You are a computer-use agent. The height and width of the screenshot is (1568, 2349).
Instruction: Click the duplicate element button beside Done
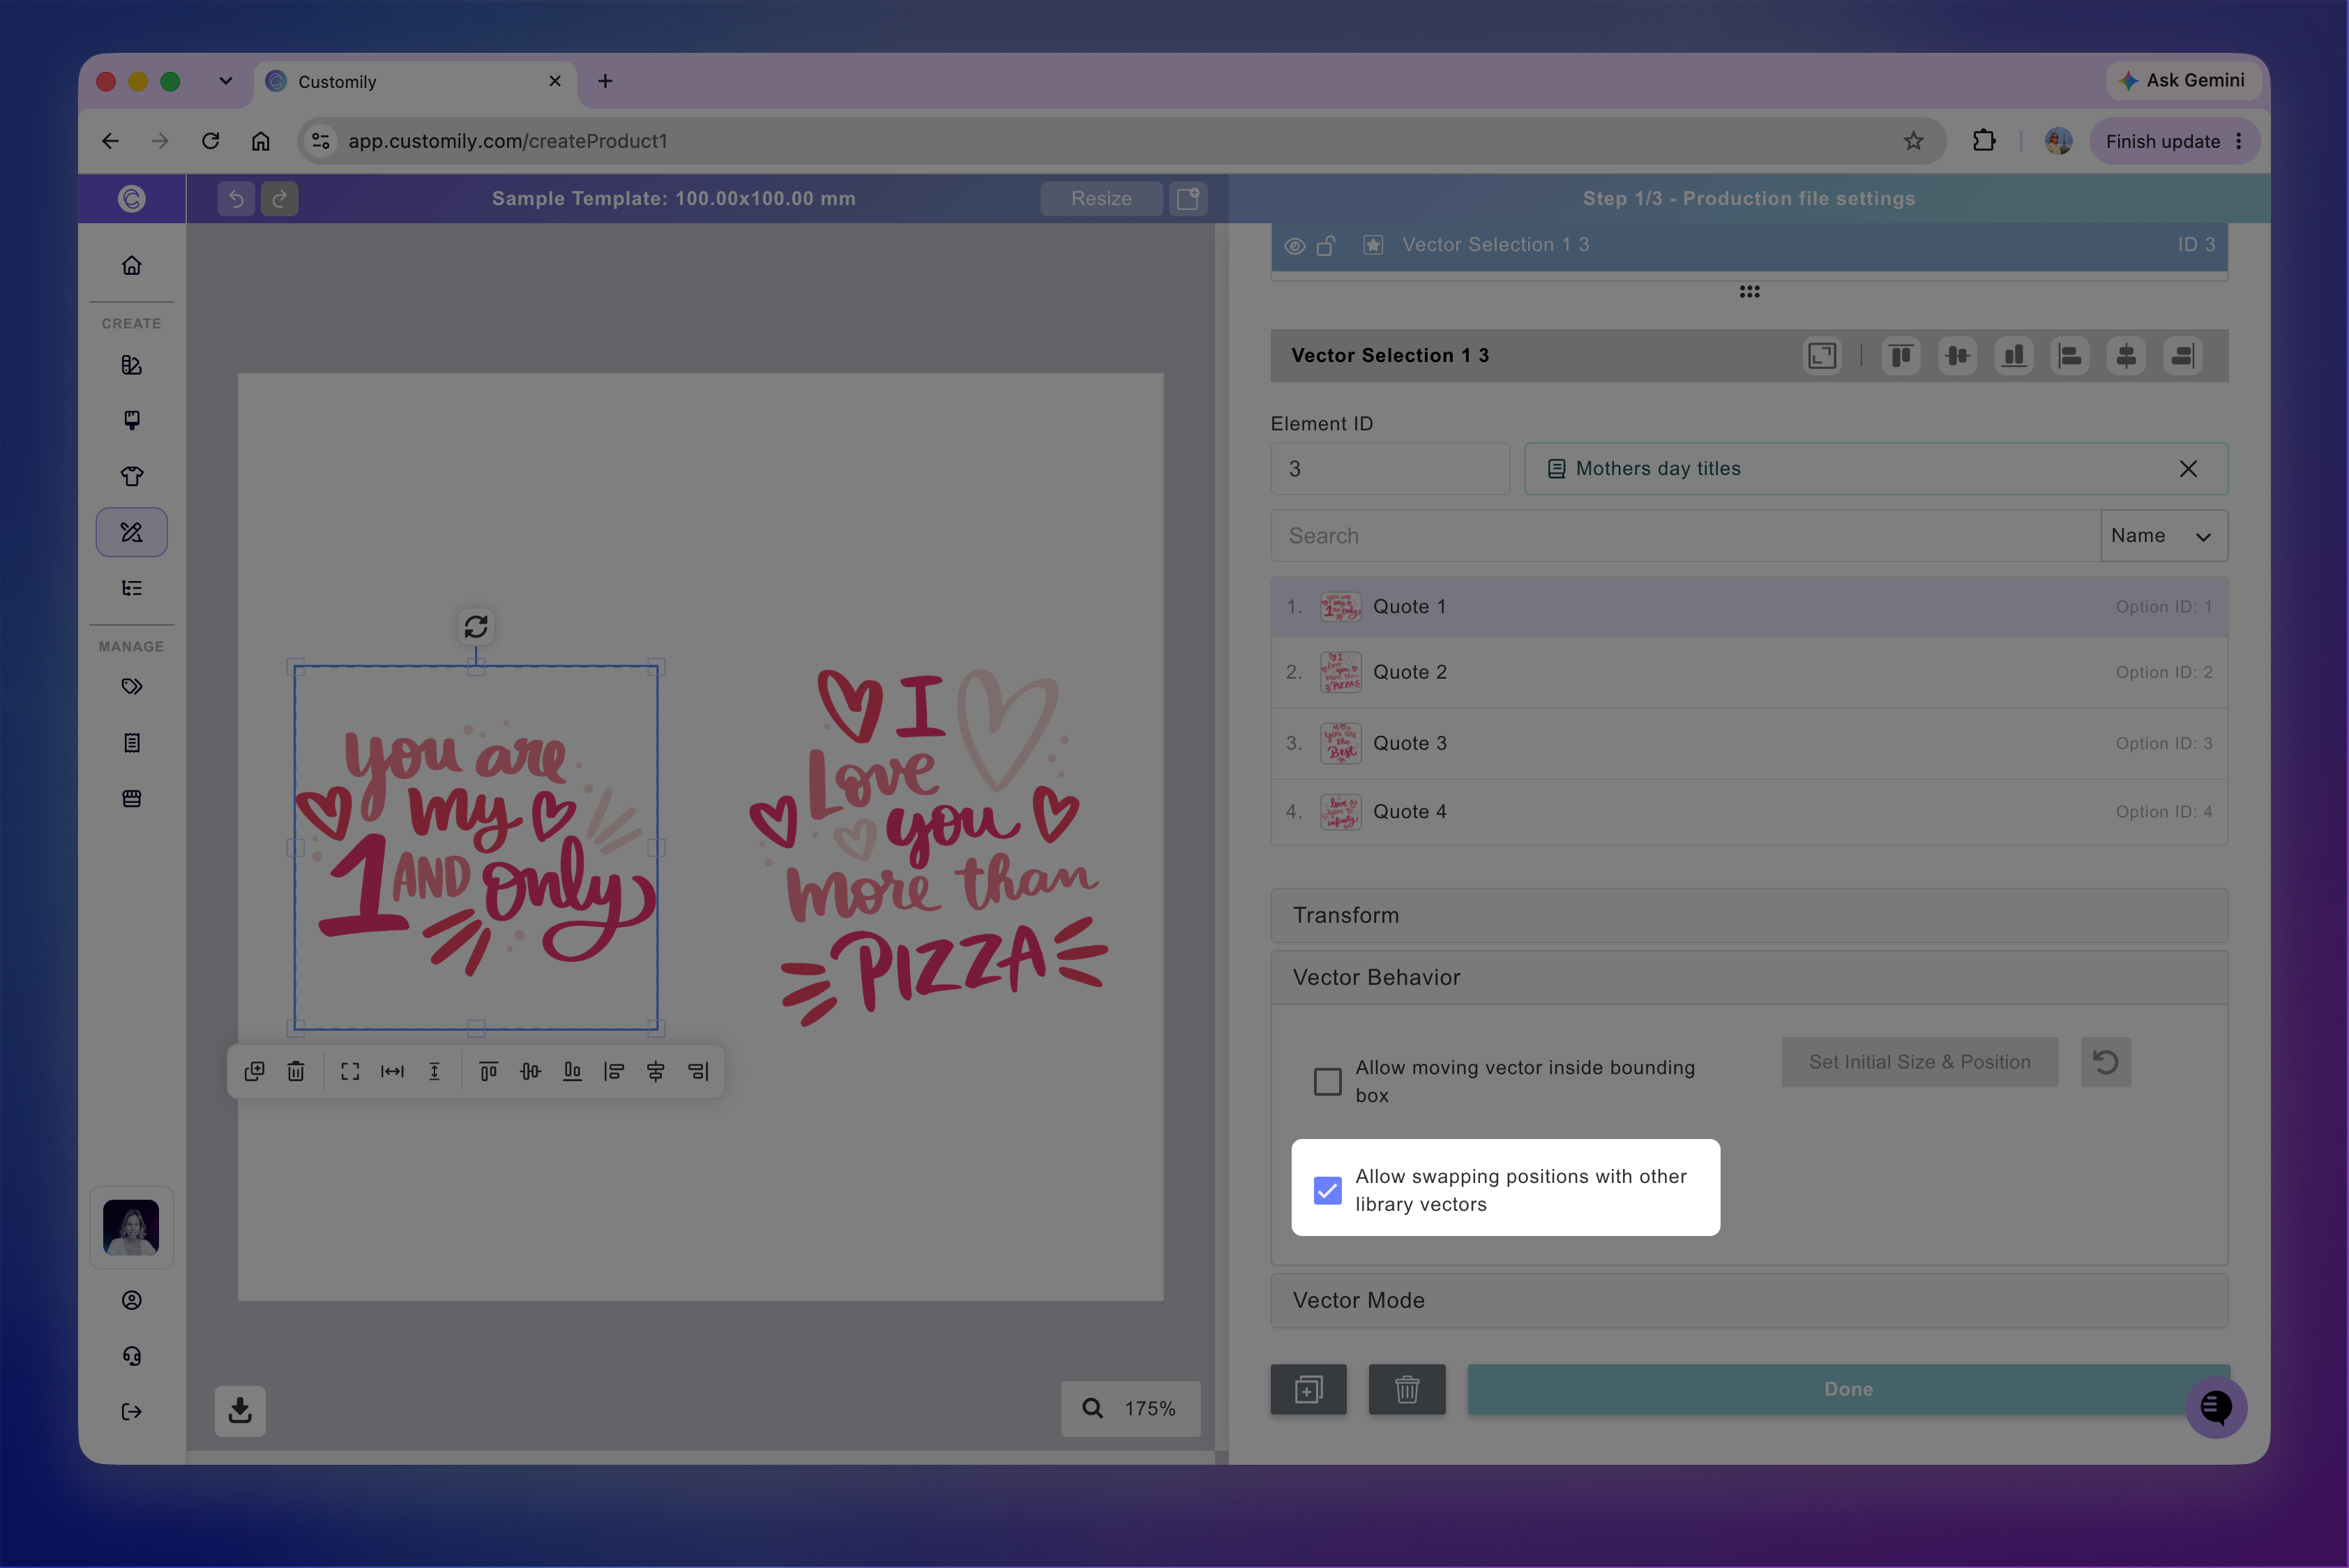[x=1308, y=1390]
